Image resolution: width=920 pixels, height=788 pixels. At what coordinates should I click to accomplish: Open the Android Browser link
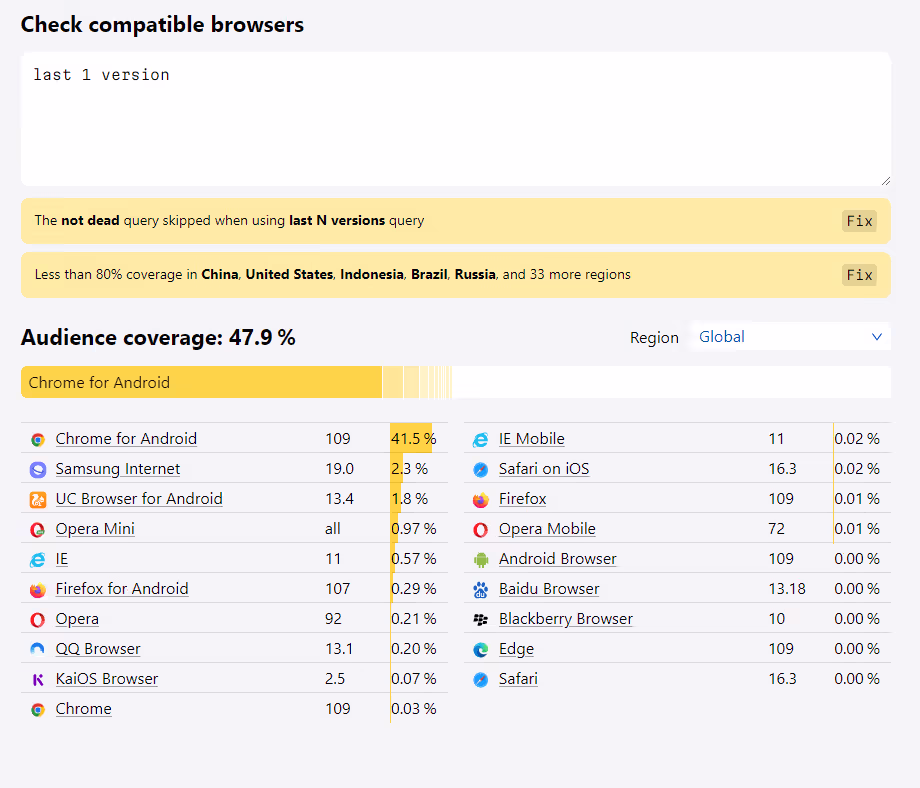[x=557, y=559]
